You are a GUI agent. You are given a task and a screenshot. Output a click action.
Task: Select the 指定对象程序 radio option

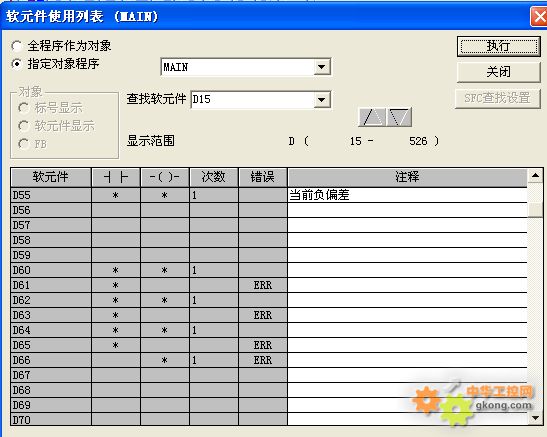17,64
